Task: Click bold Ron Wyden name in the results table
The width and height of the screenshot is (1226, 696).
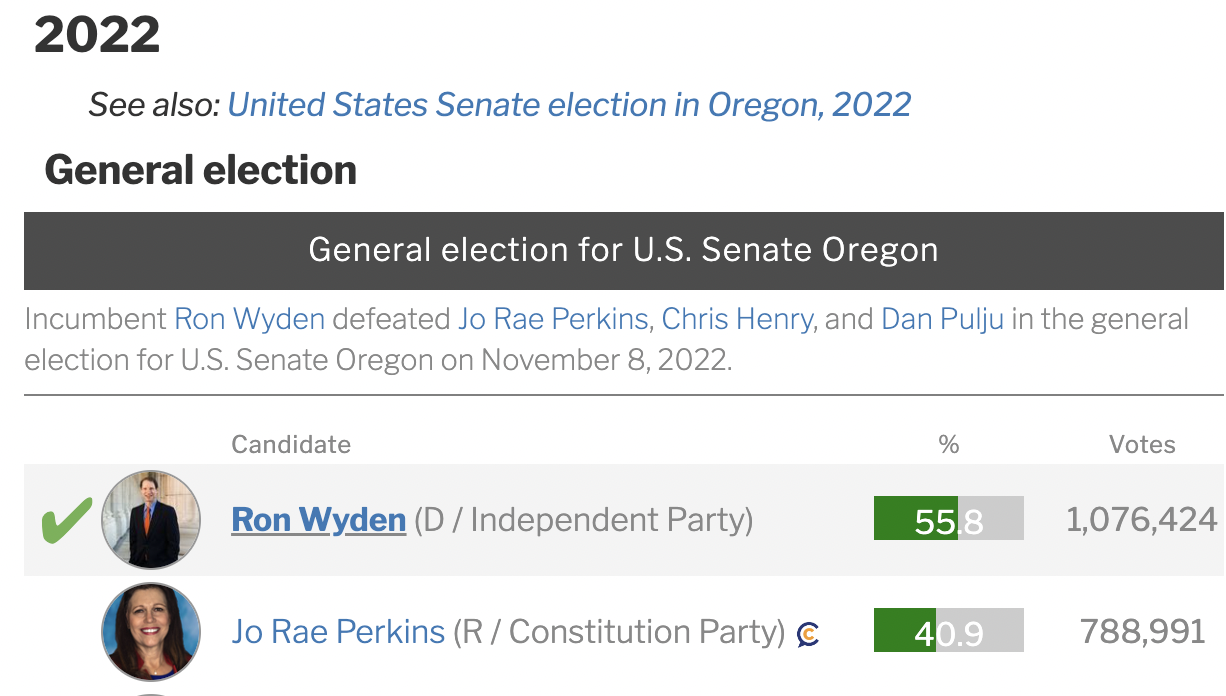Action: coord(319,520)
